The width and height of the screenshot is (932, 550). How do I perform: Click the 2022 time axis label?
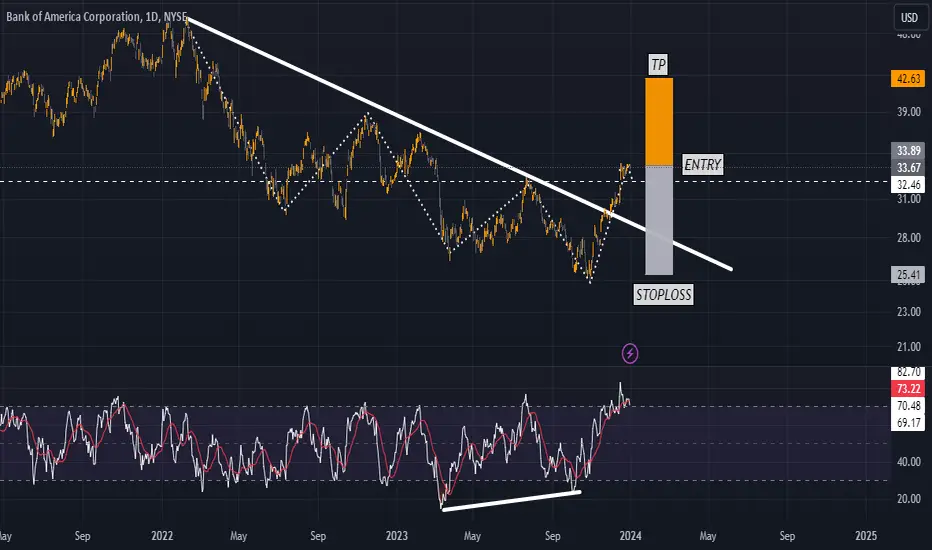(x=162, y=536)
